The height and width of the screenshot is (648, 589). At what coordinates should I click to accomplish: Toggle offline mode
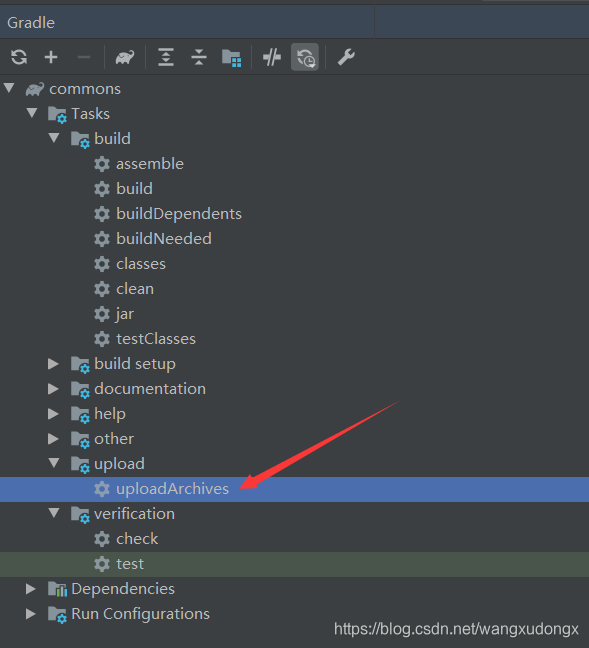coord(272,57)
